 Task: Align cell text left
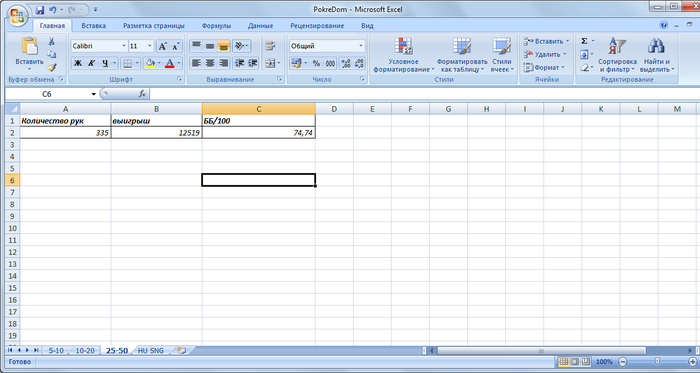pos(196,63)
